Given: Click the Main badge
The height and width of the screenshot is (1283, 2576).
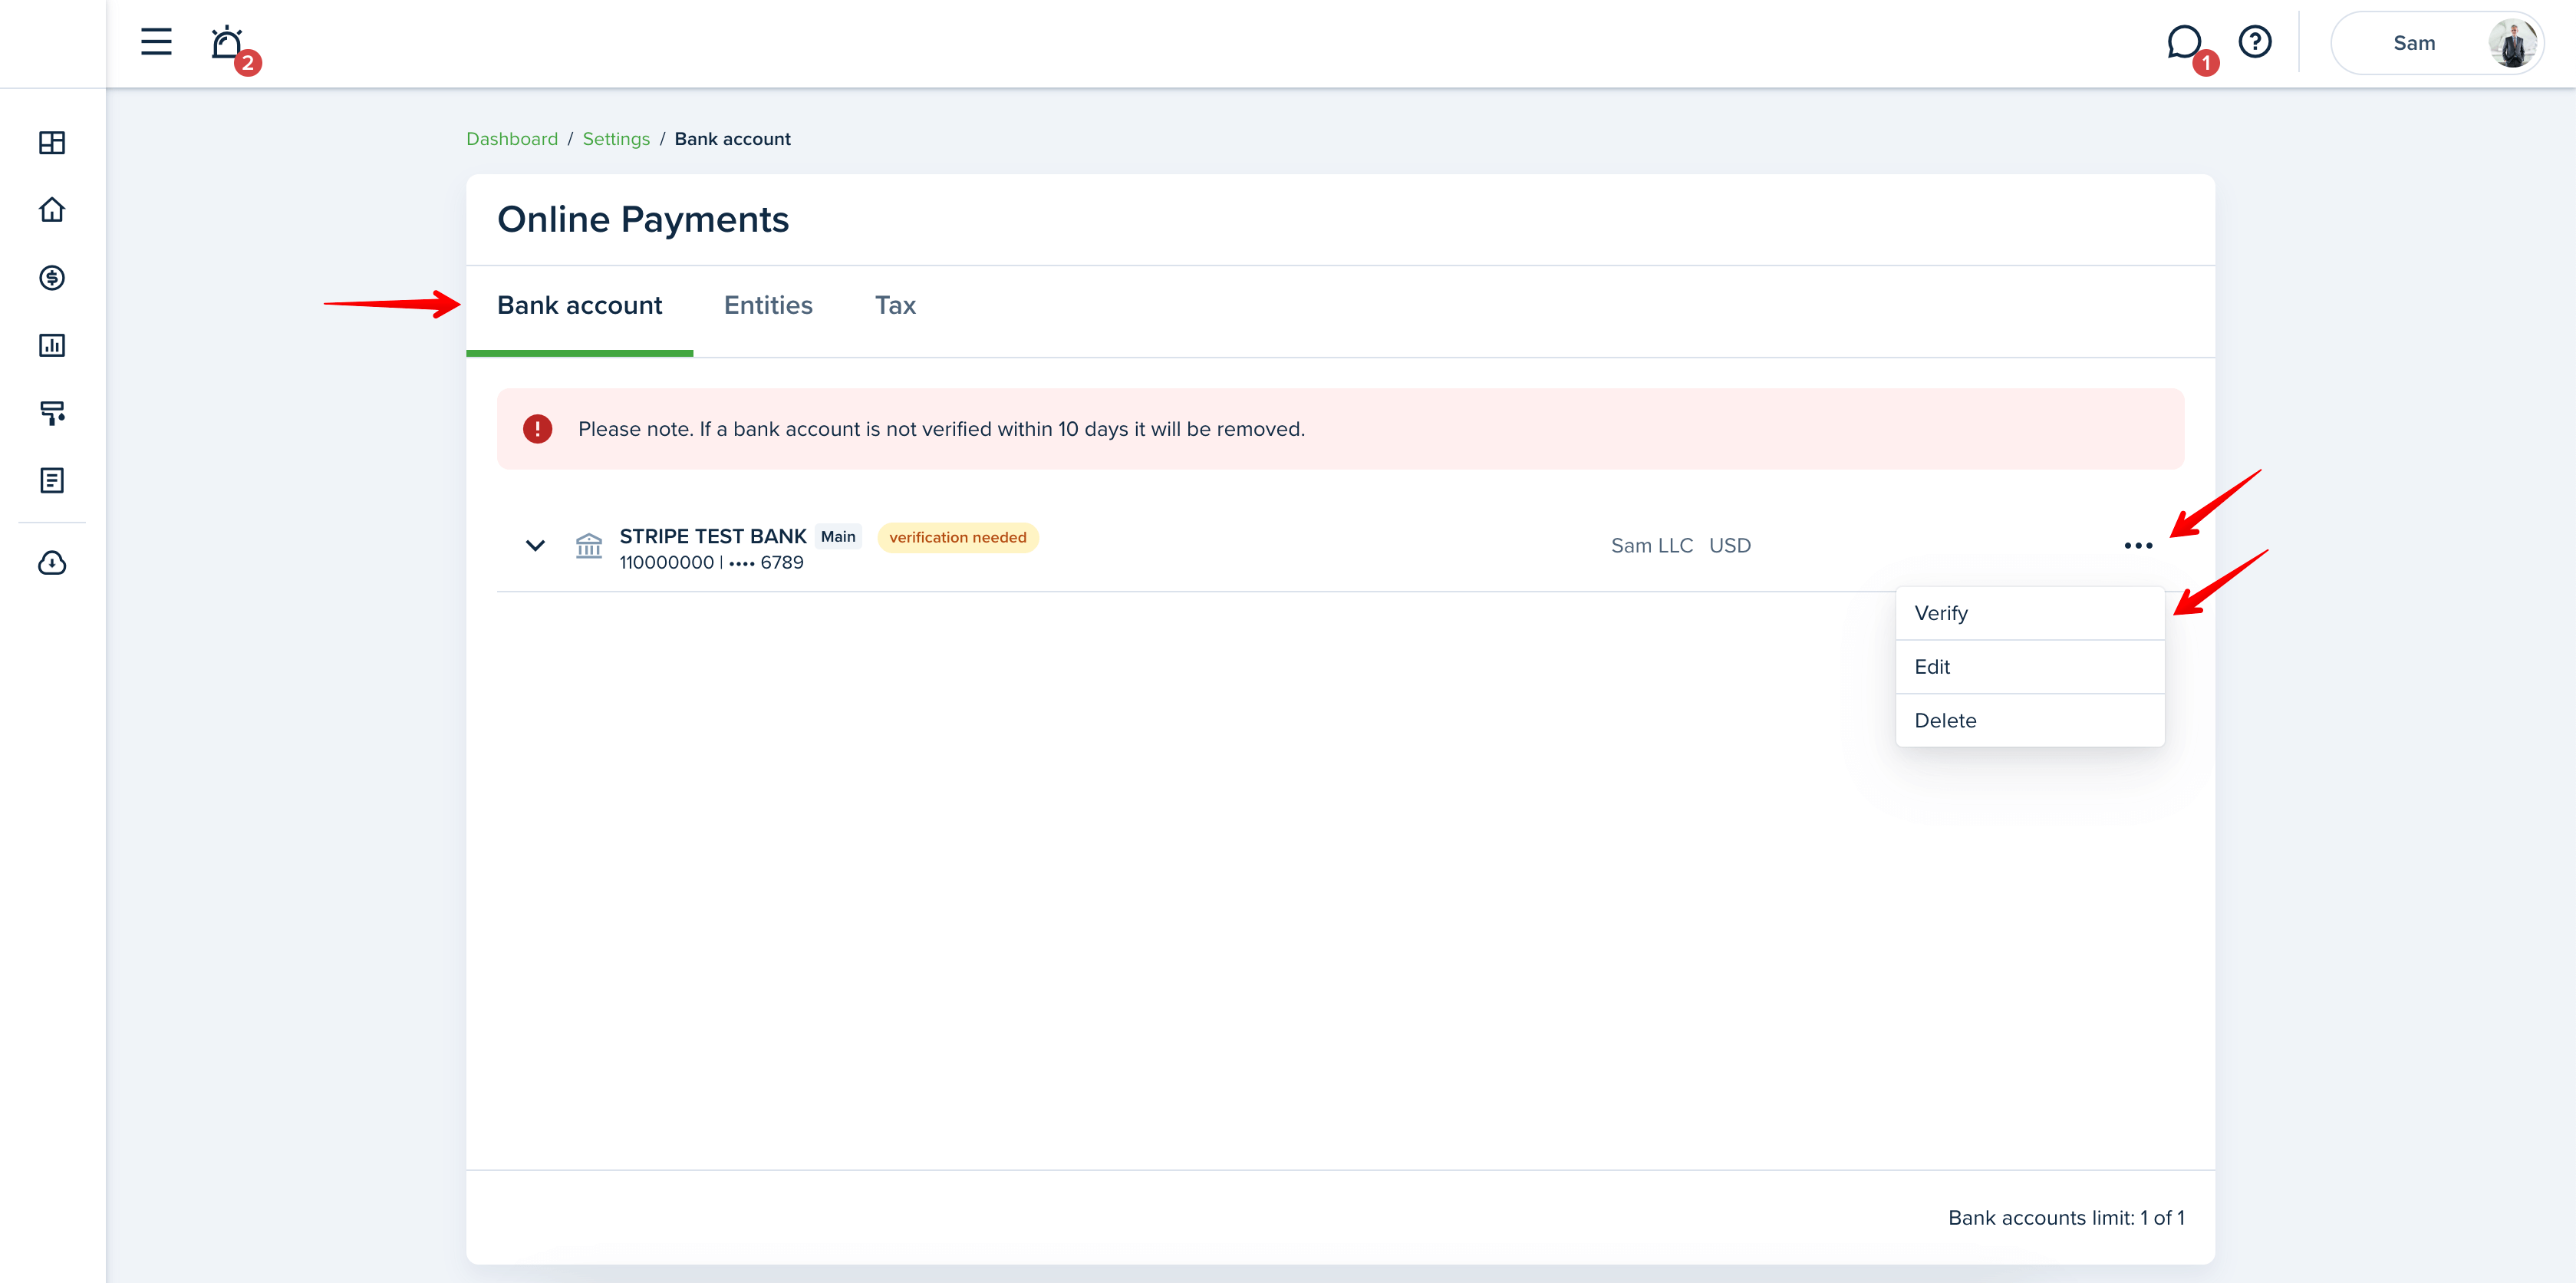Looking at the screenshot, I should point(838,537).
